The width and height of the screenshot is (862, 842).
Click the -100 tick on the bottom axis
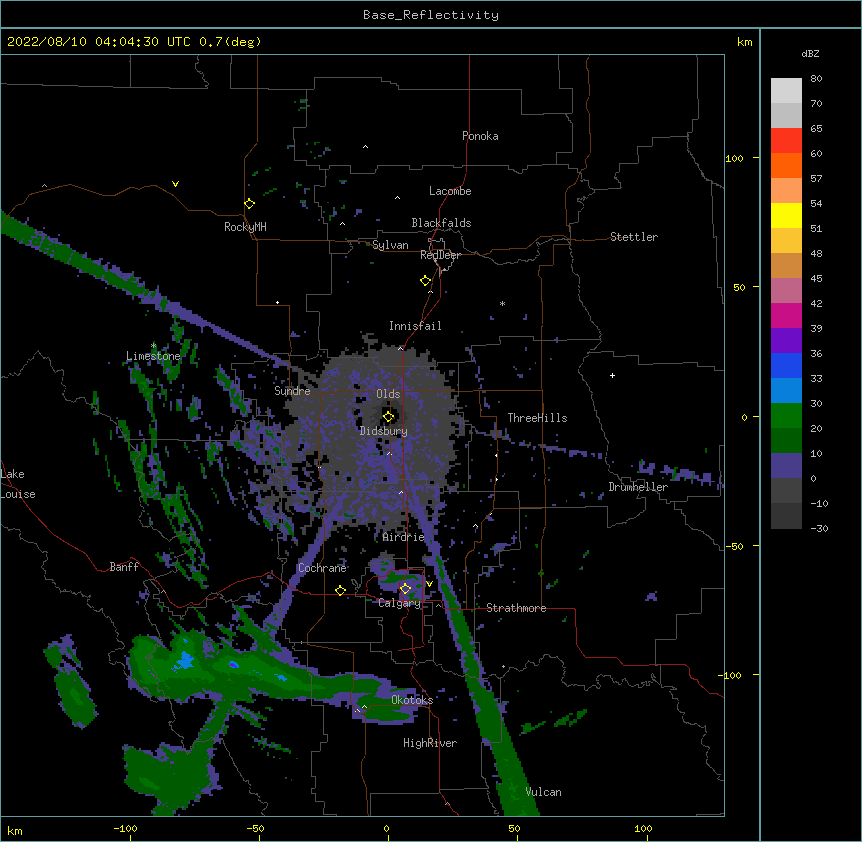125,828
